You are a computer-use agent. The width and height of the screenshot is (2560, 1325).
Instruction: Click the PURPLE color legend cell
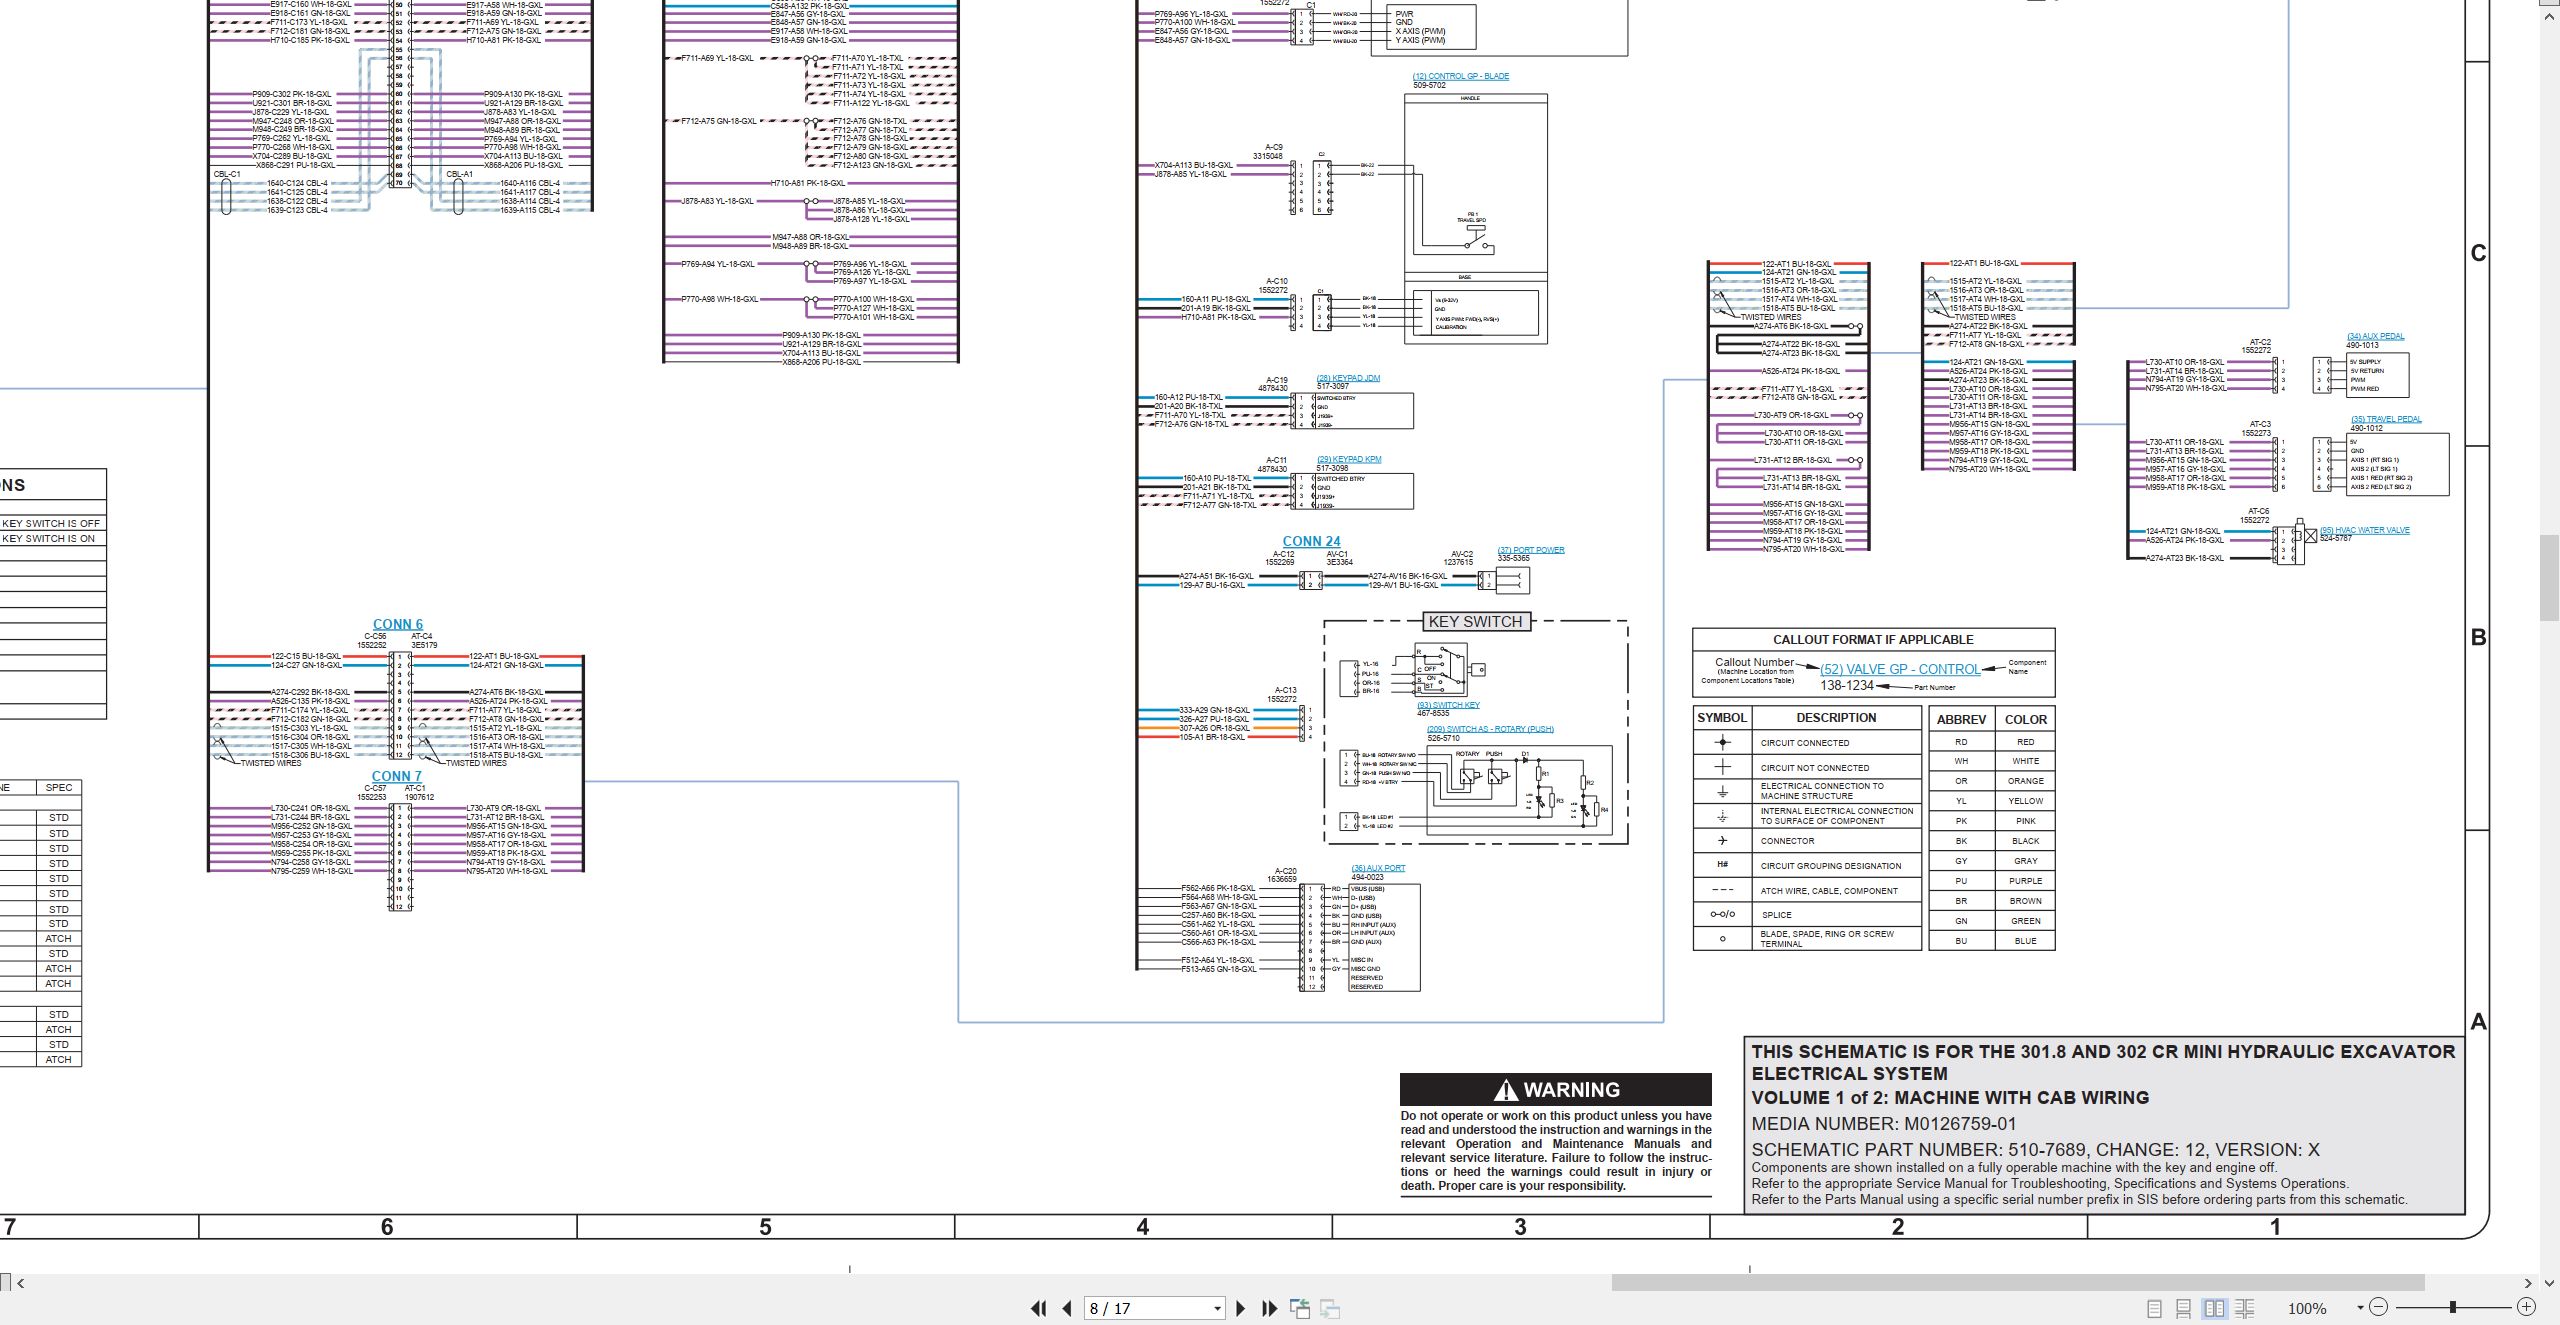[2025, 881]
